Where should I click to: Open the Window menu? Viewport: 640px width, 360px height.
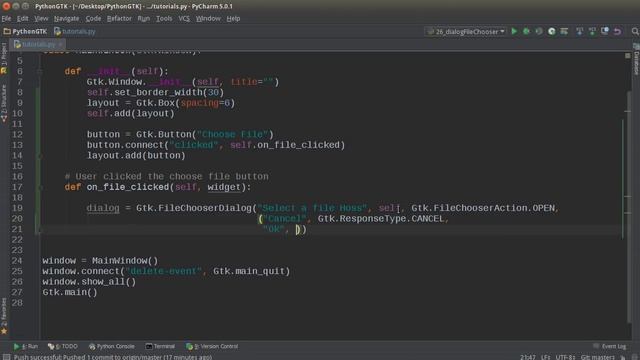click(208, 18)
